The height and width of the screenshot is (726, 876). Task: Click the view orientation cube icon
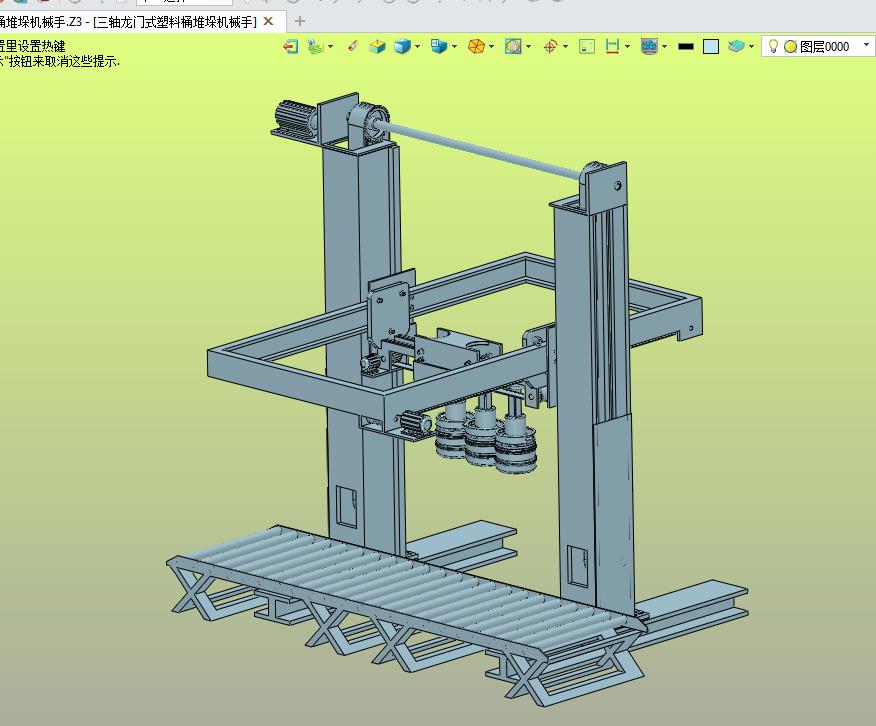(x=439, y=46)
